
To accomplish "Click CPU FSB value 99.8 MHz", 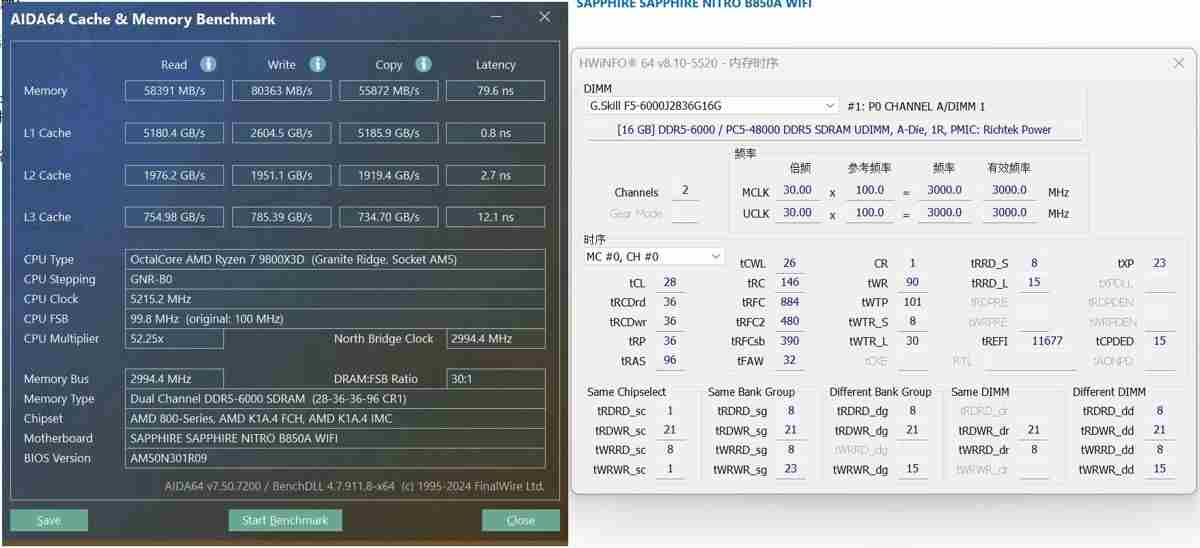I will pos(335,319).
